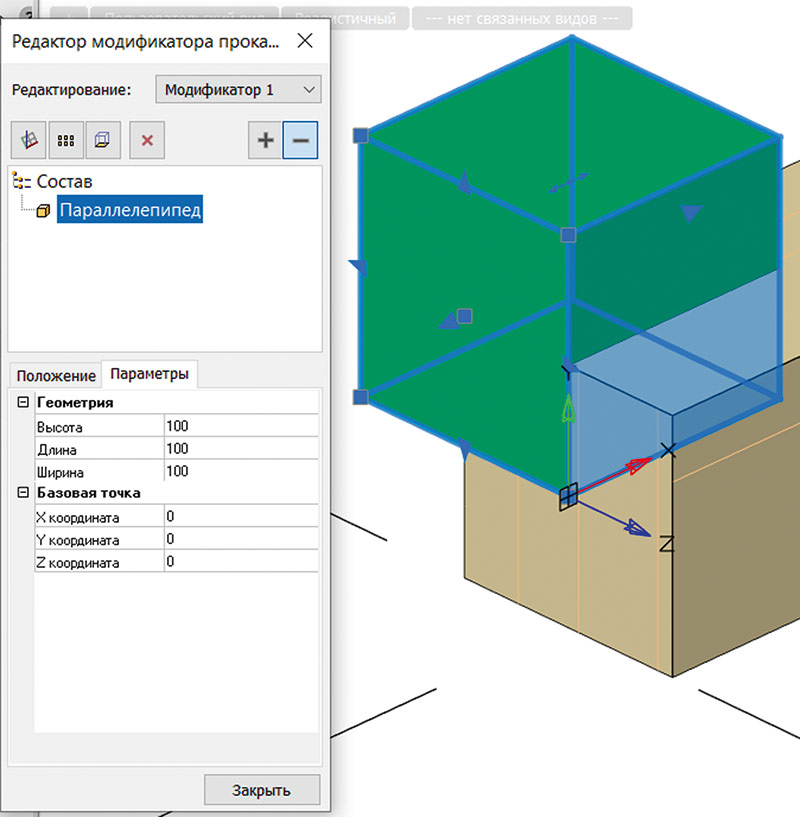Open the нет связанных видов dropdown in main window
The width and height of the screenshot is (800, 817).
(x=522, y=19)
